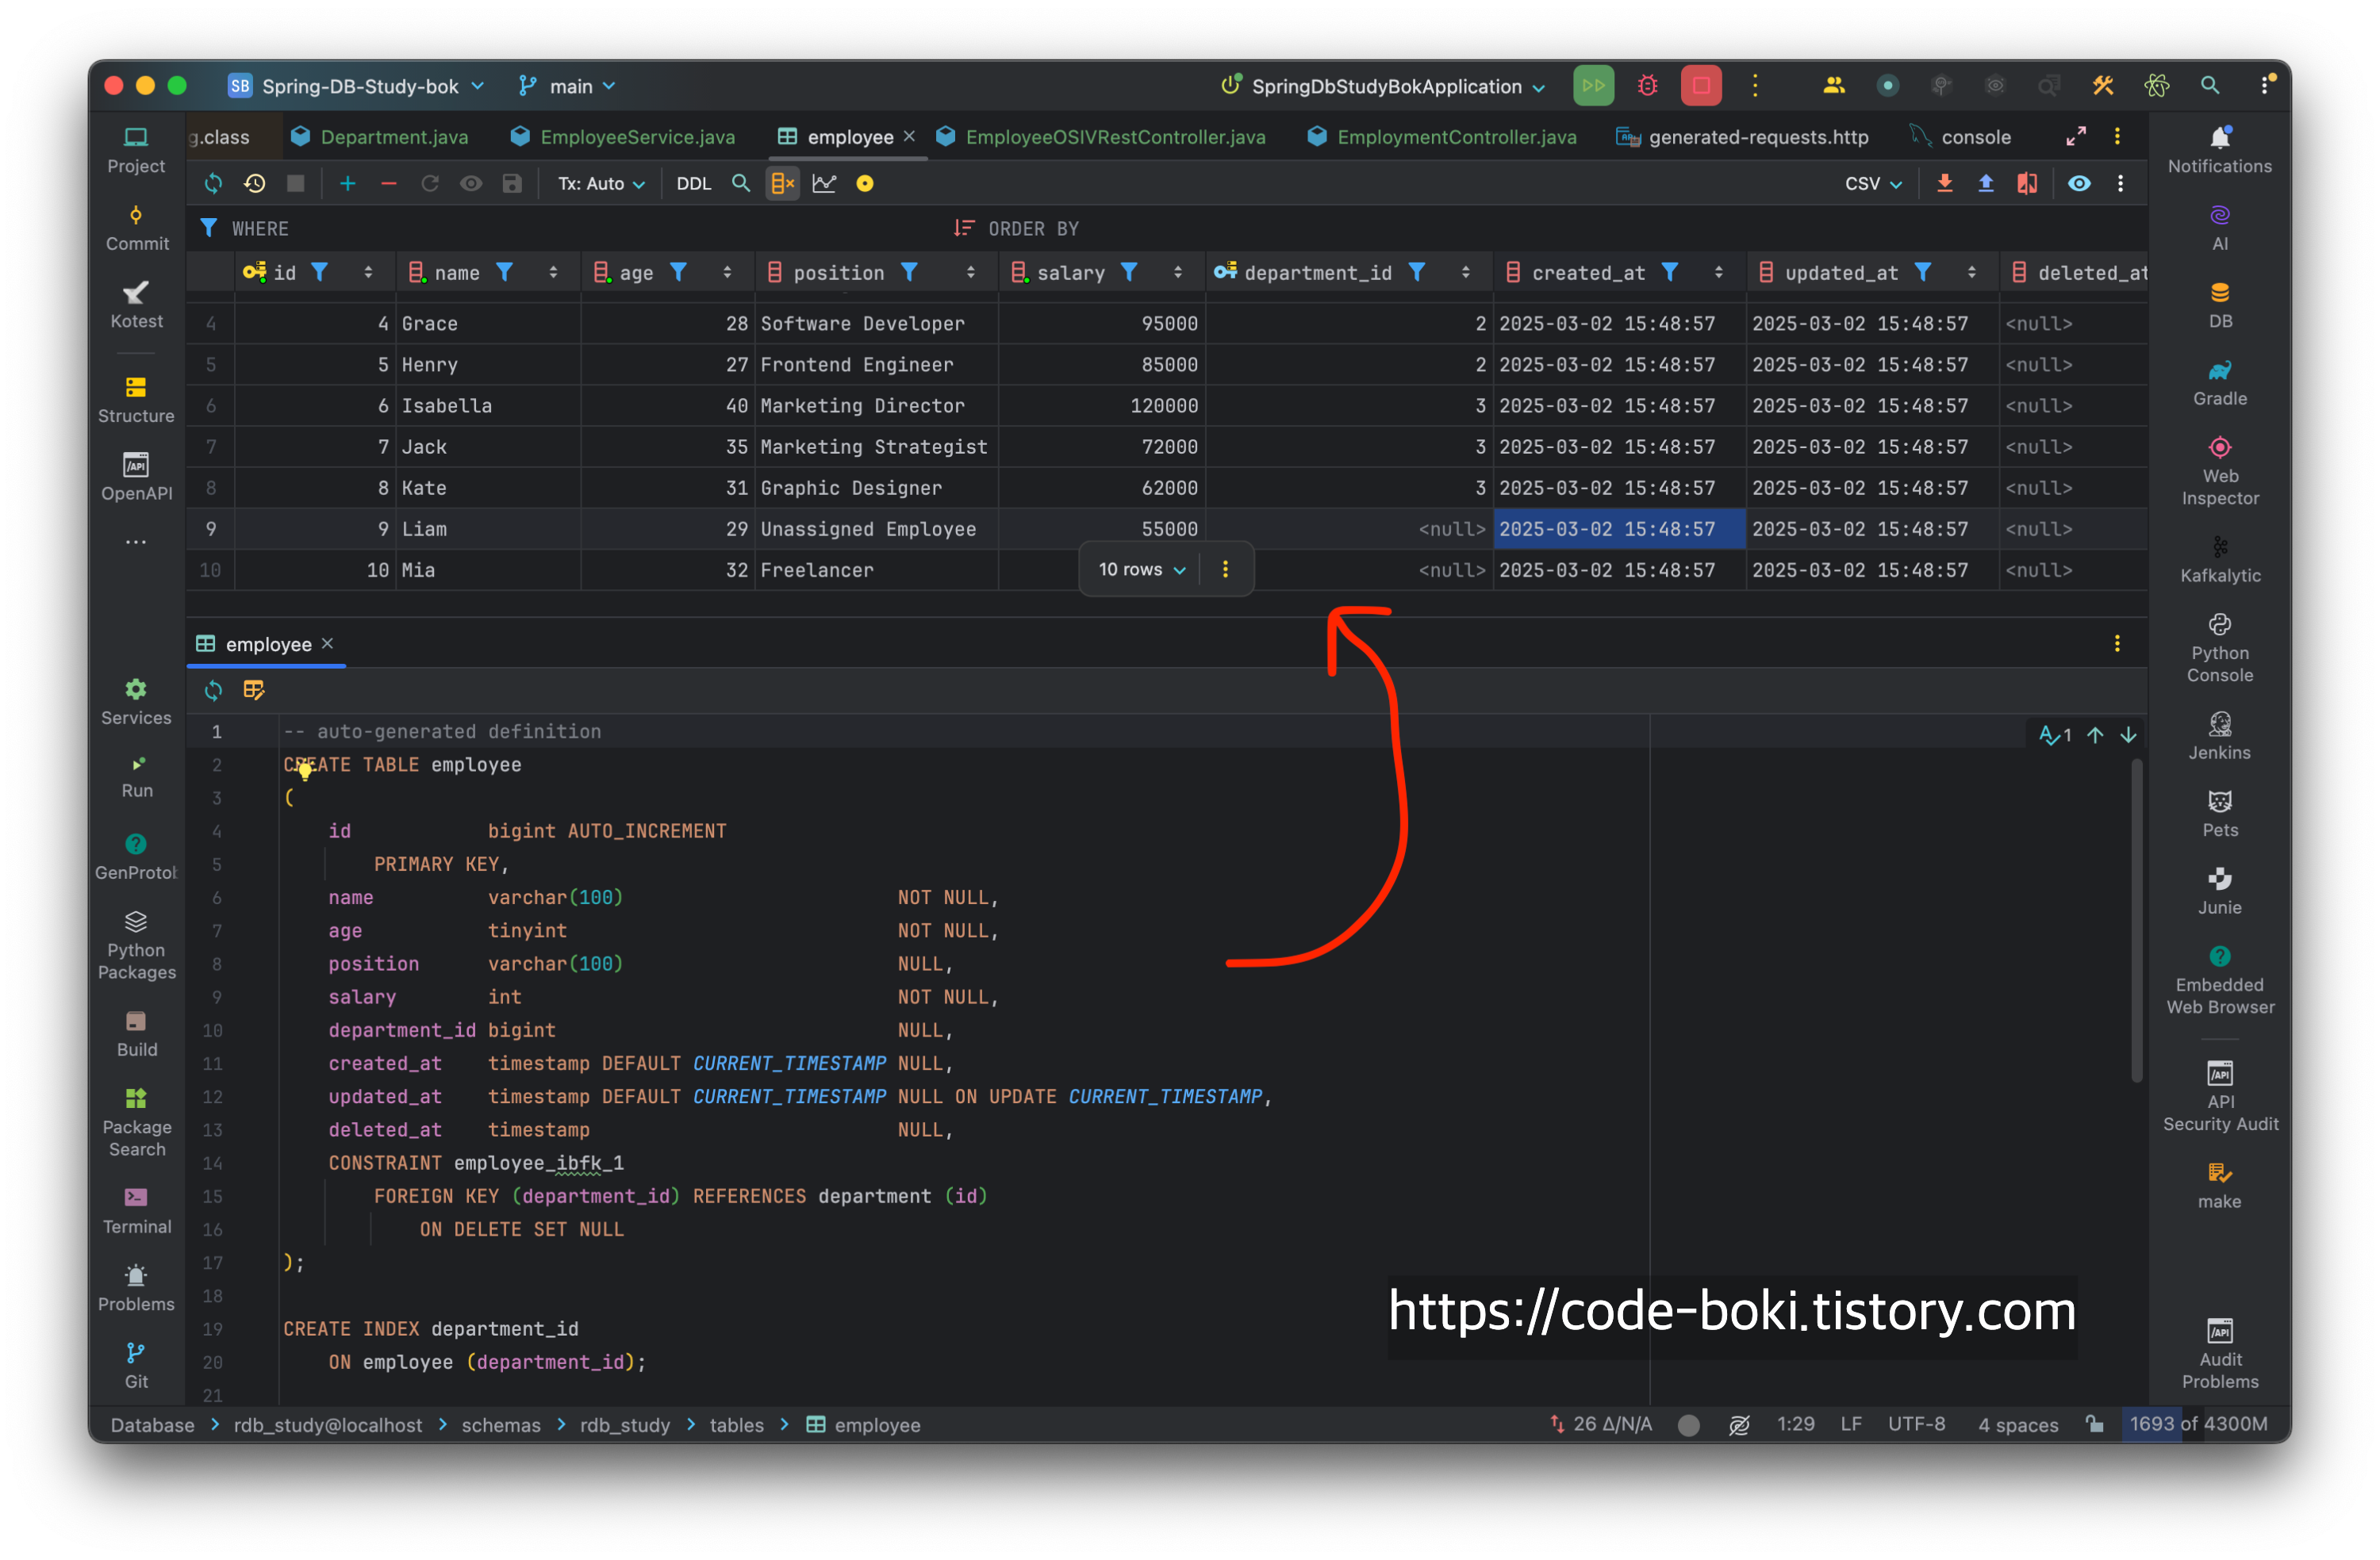Click the red Stop application button
The image size is (2380, 1560).
click(x=1700, y=86)
